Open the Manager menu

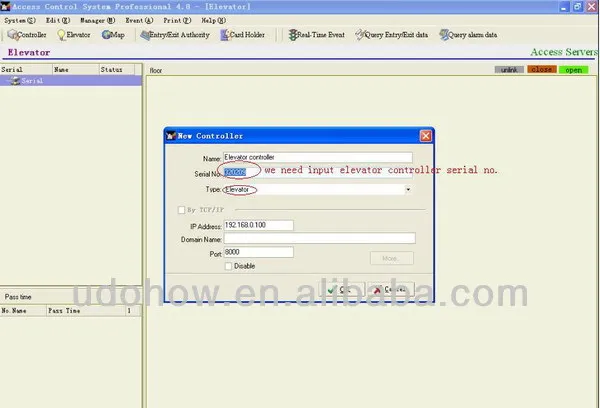[98, 20]
